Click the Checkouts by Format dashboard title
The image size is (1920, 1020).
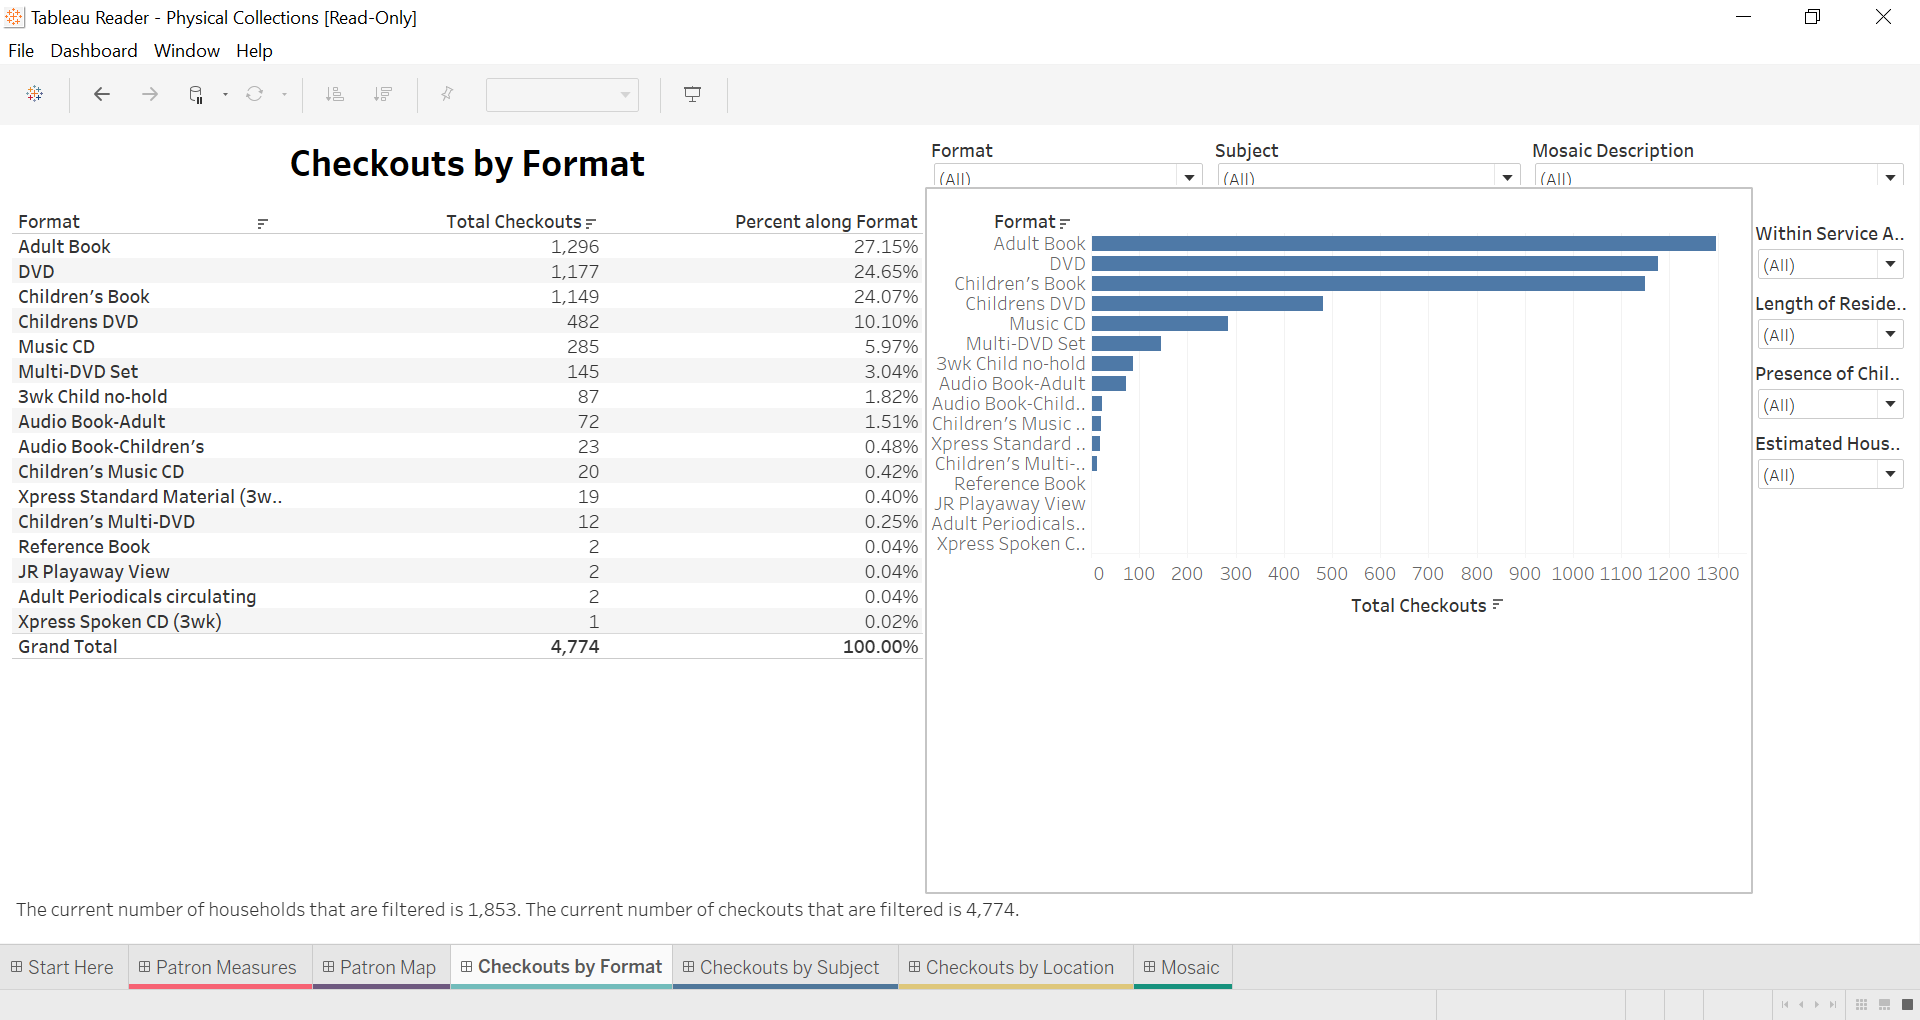467,164
